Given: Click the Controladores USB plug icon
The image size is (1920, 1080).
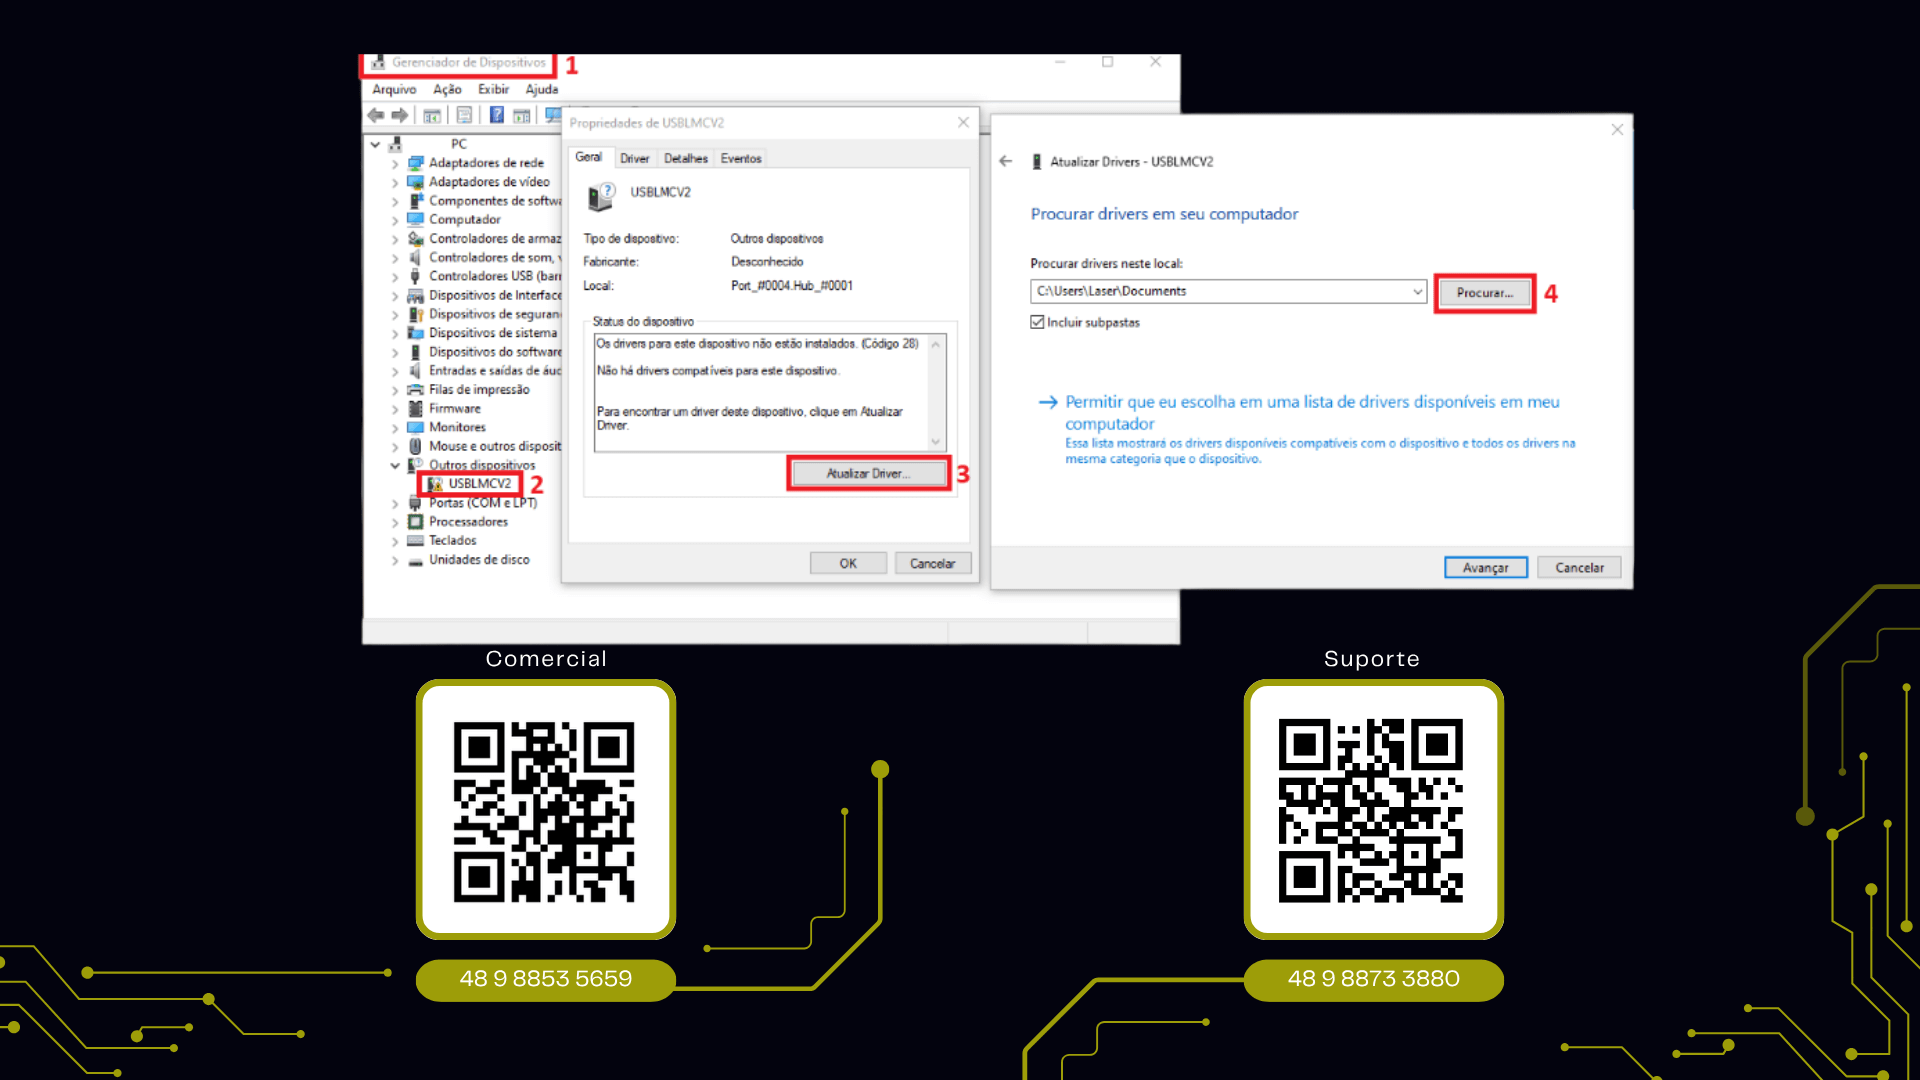Looking at the screenshot, I should click(416, 277).
